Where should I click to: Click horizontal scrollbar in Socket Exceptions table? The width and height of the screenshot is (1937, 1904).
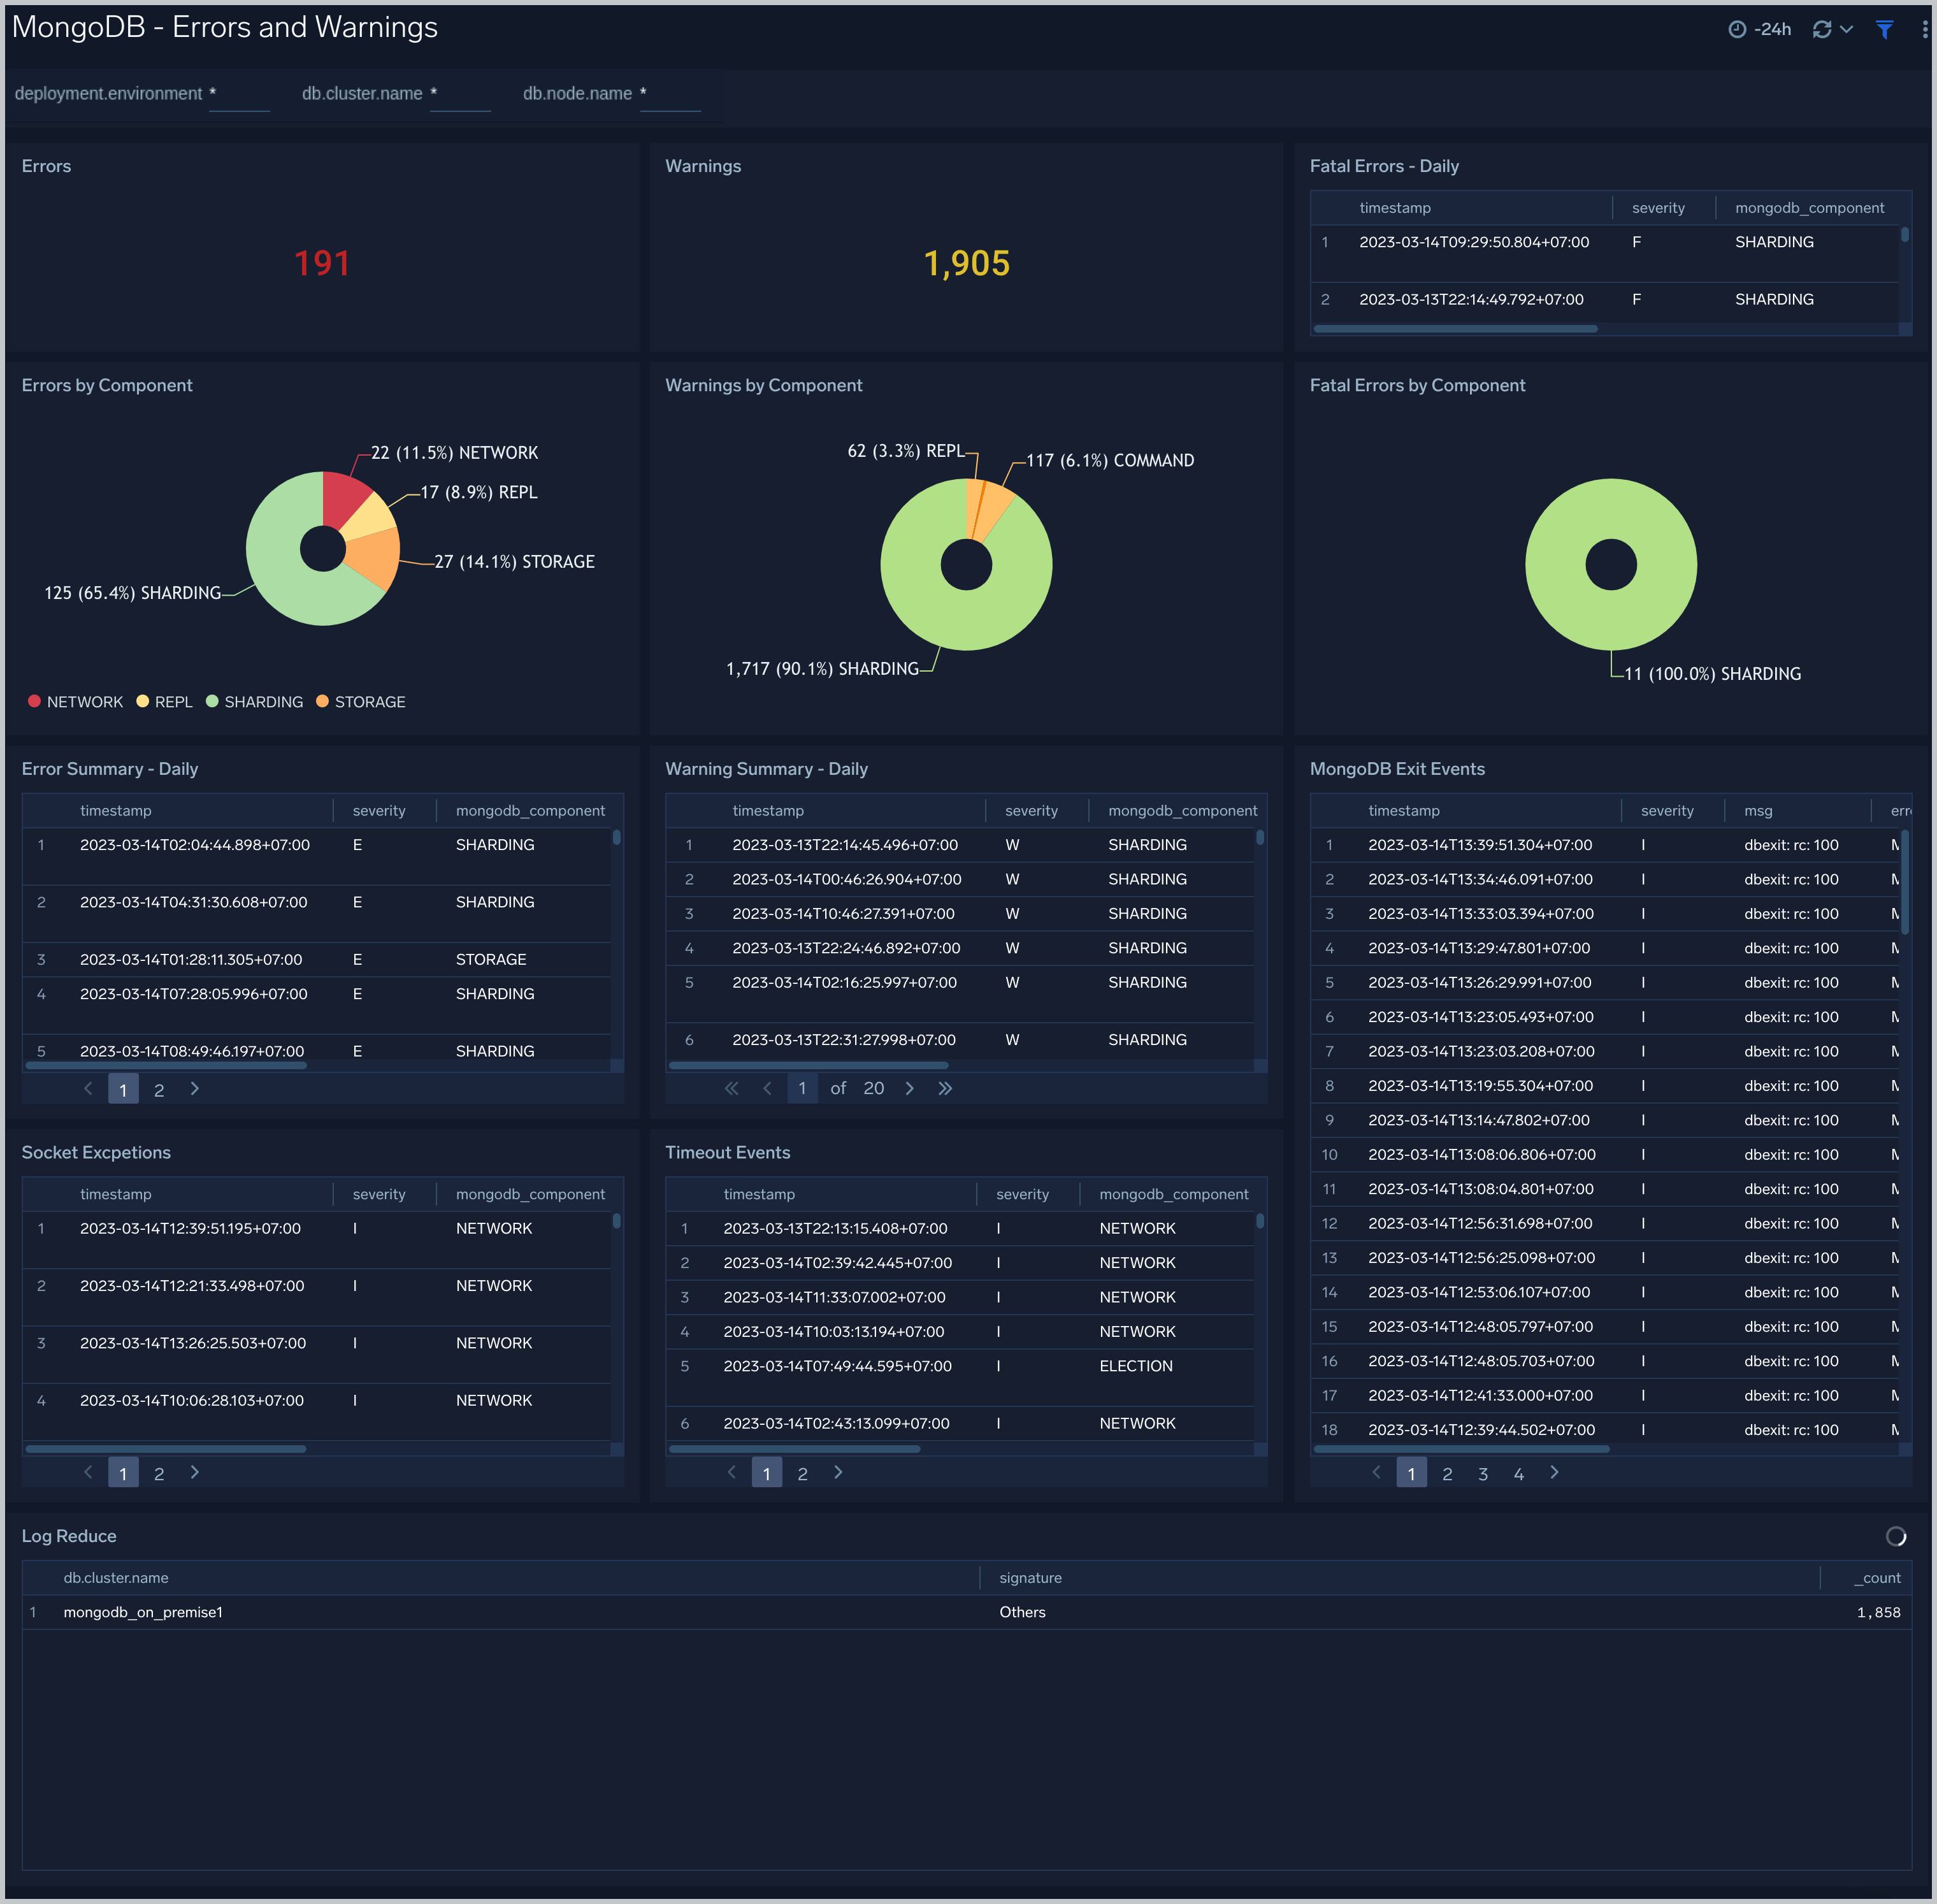tap(165, 1449)
